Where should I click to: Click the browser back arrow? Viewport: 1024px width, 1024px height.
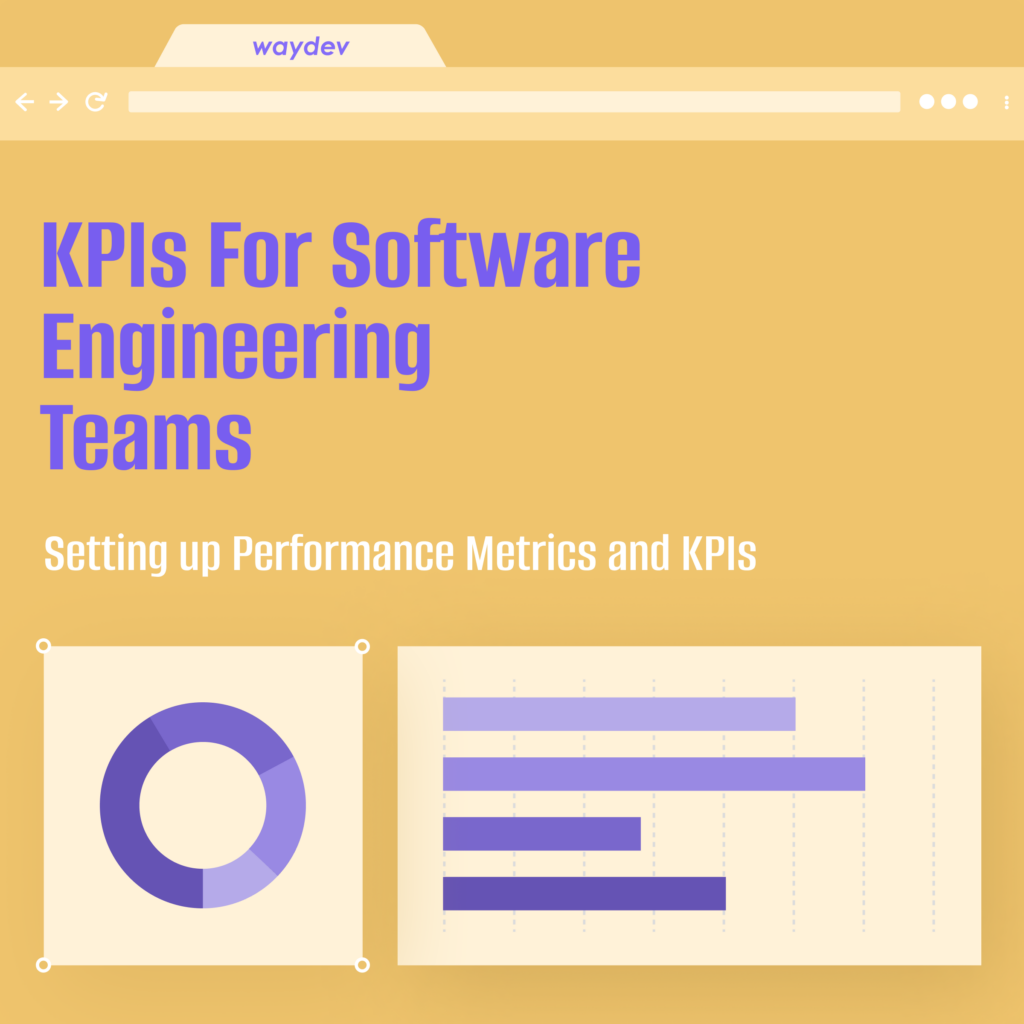24,100
